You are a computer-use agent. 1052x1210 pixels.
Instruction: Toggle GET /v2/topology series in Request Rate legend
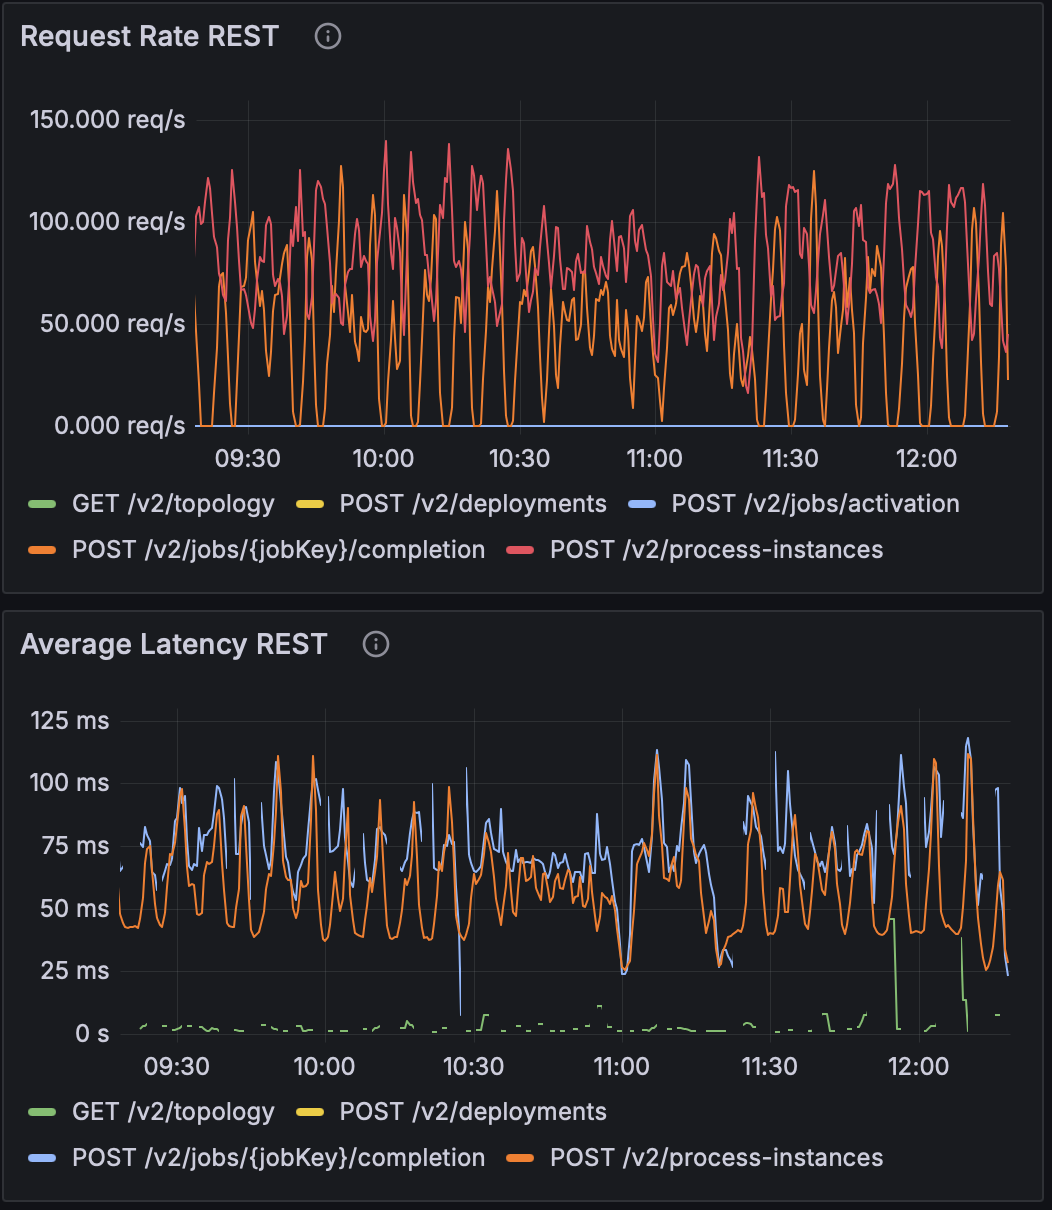[172, 504]
